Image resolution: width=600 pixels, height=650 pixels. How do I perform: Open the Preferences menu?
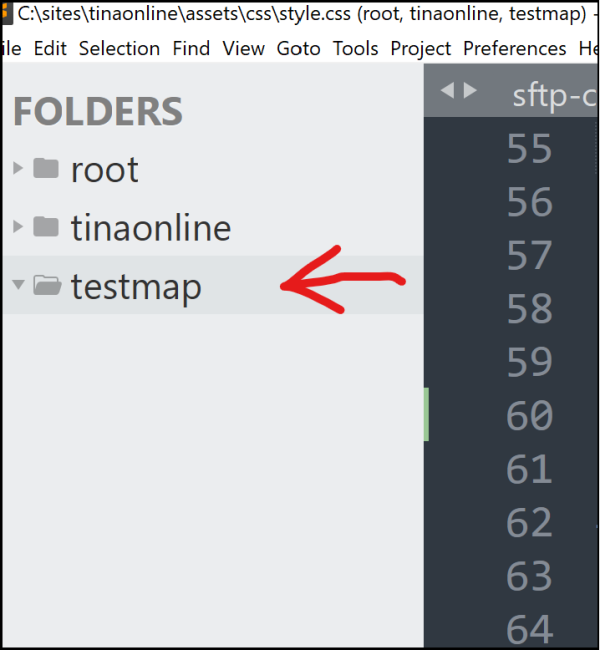(x=514, y=48)
